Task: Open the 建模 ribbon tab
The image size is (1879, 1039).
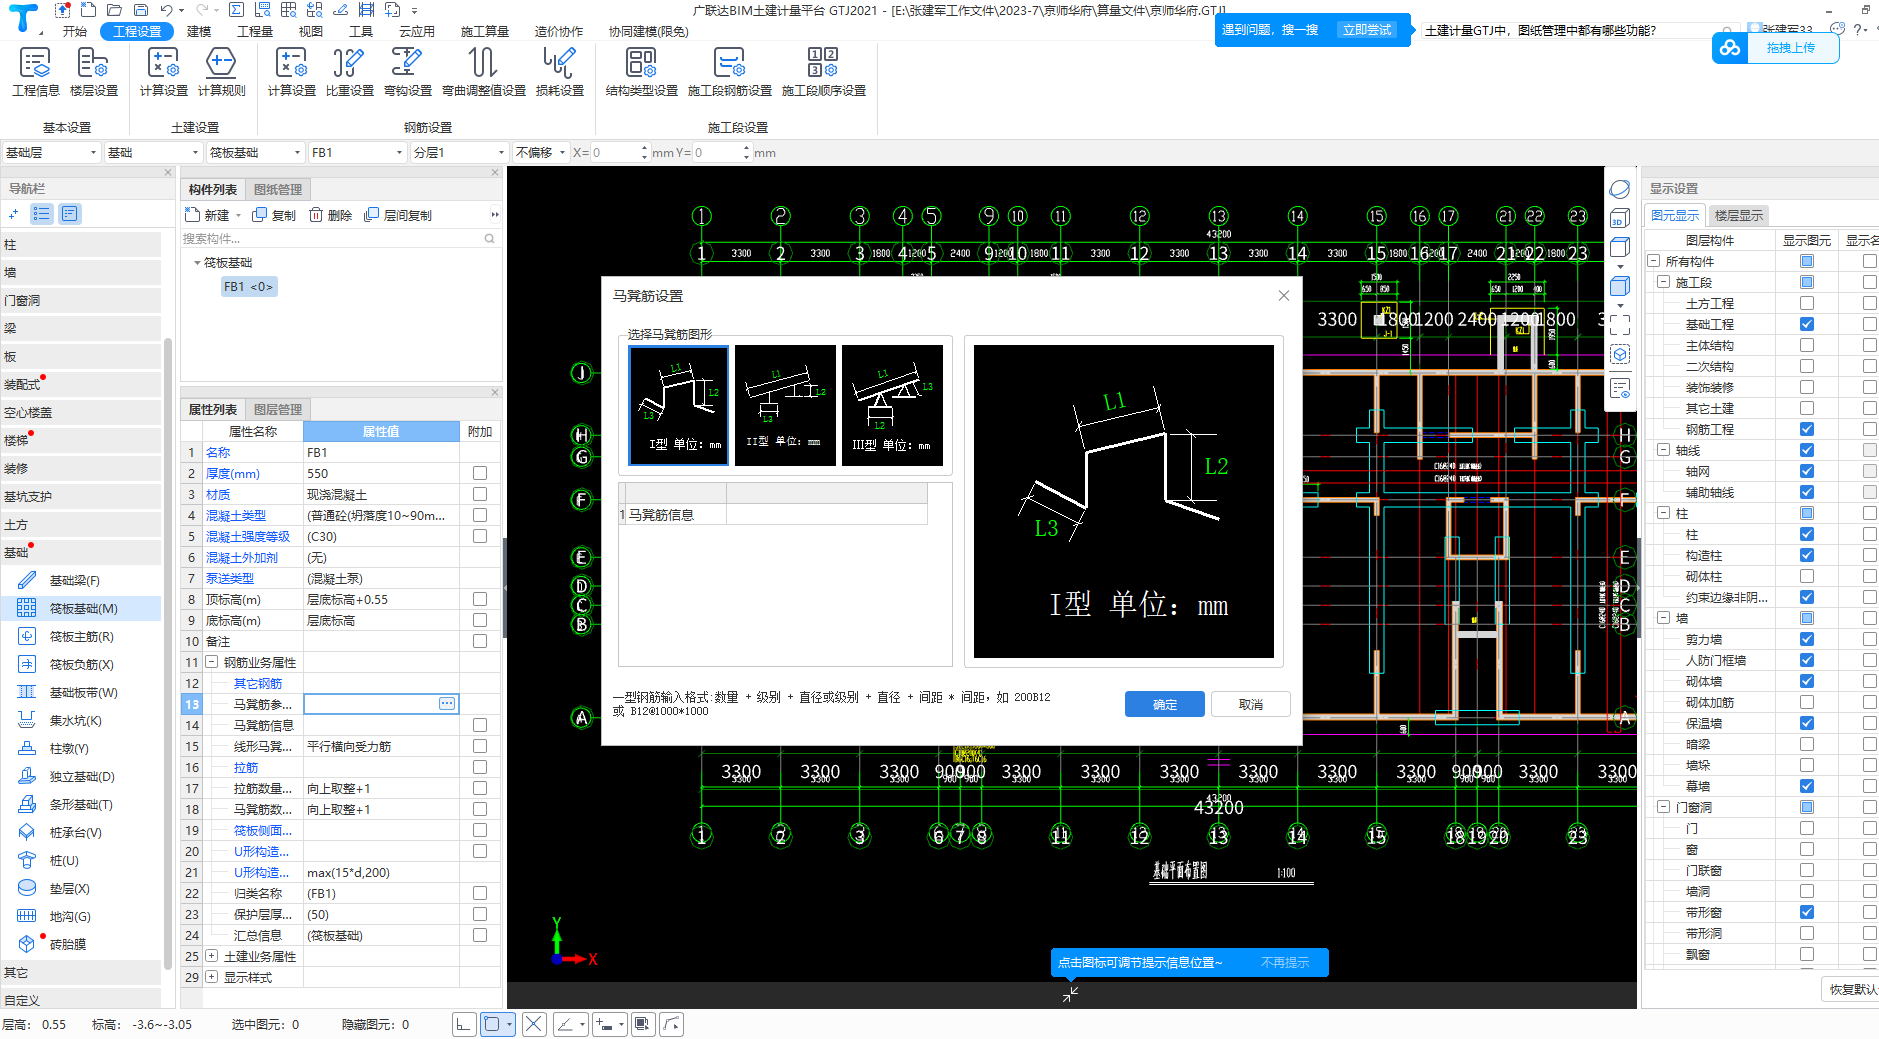Action: point(199,31)
